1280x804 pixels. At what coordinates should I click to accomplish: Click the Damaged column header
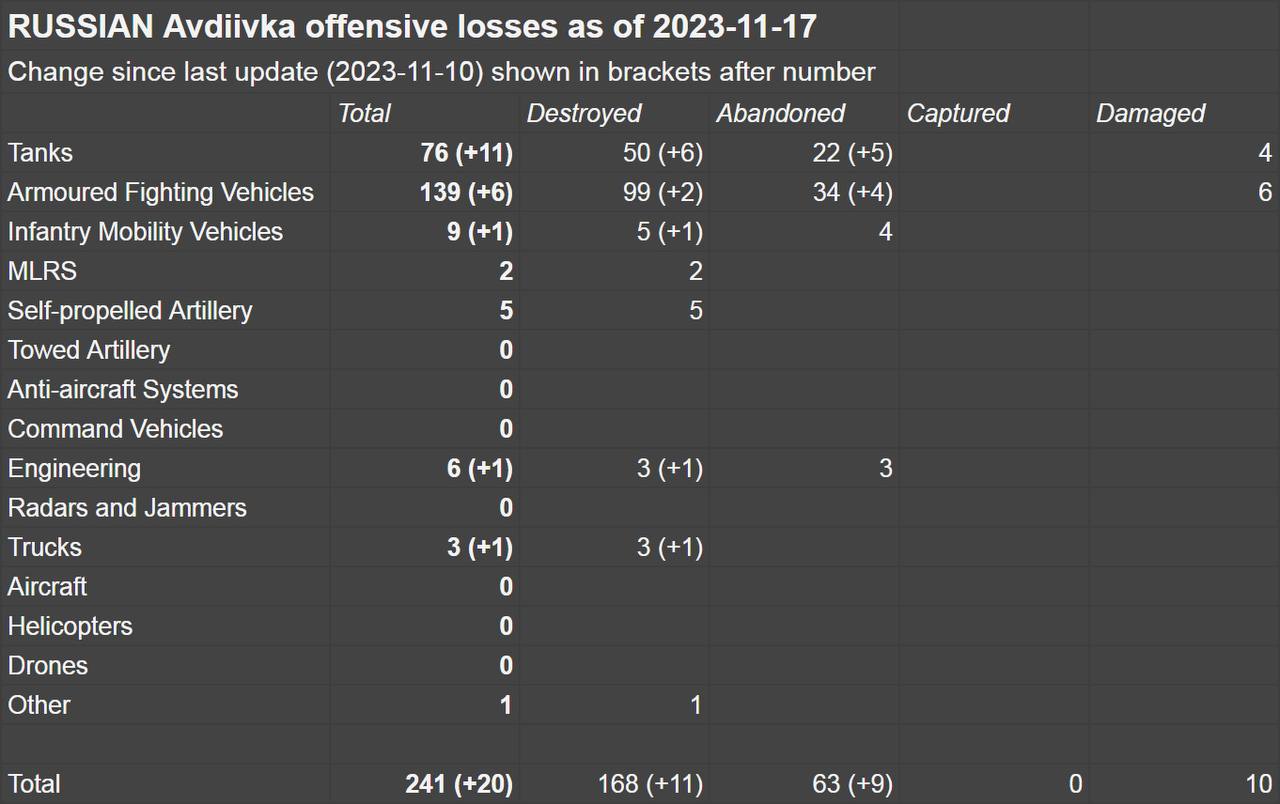(1150, 114)
